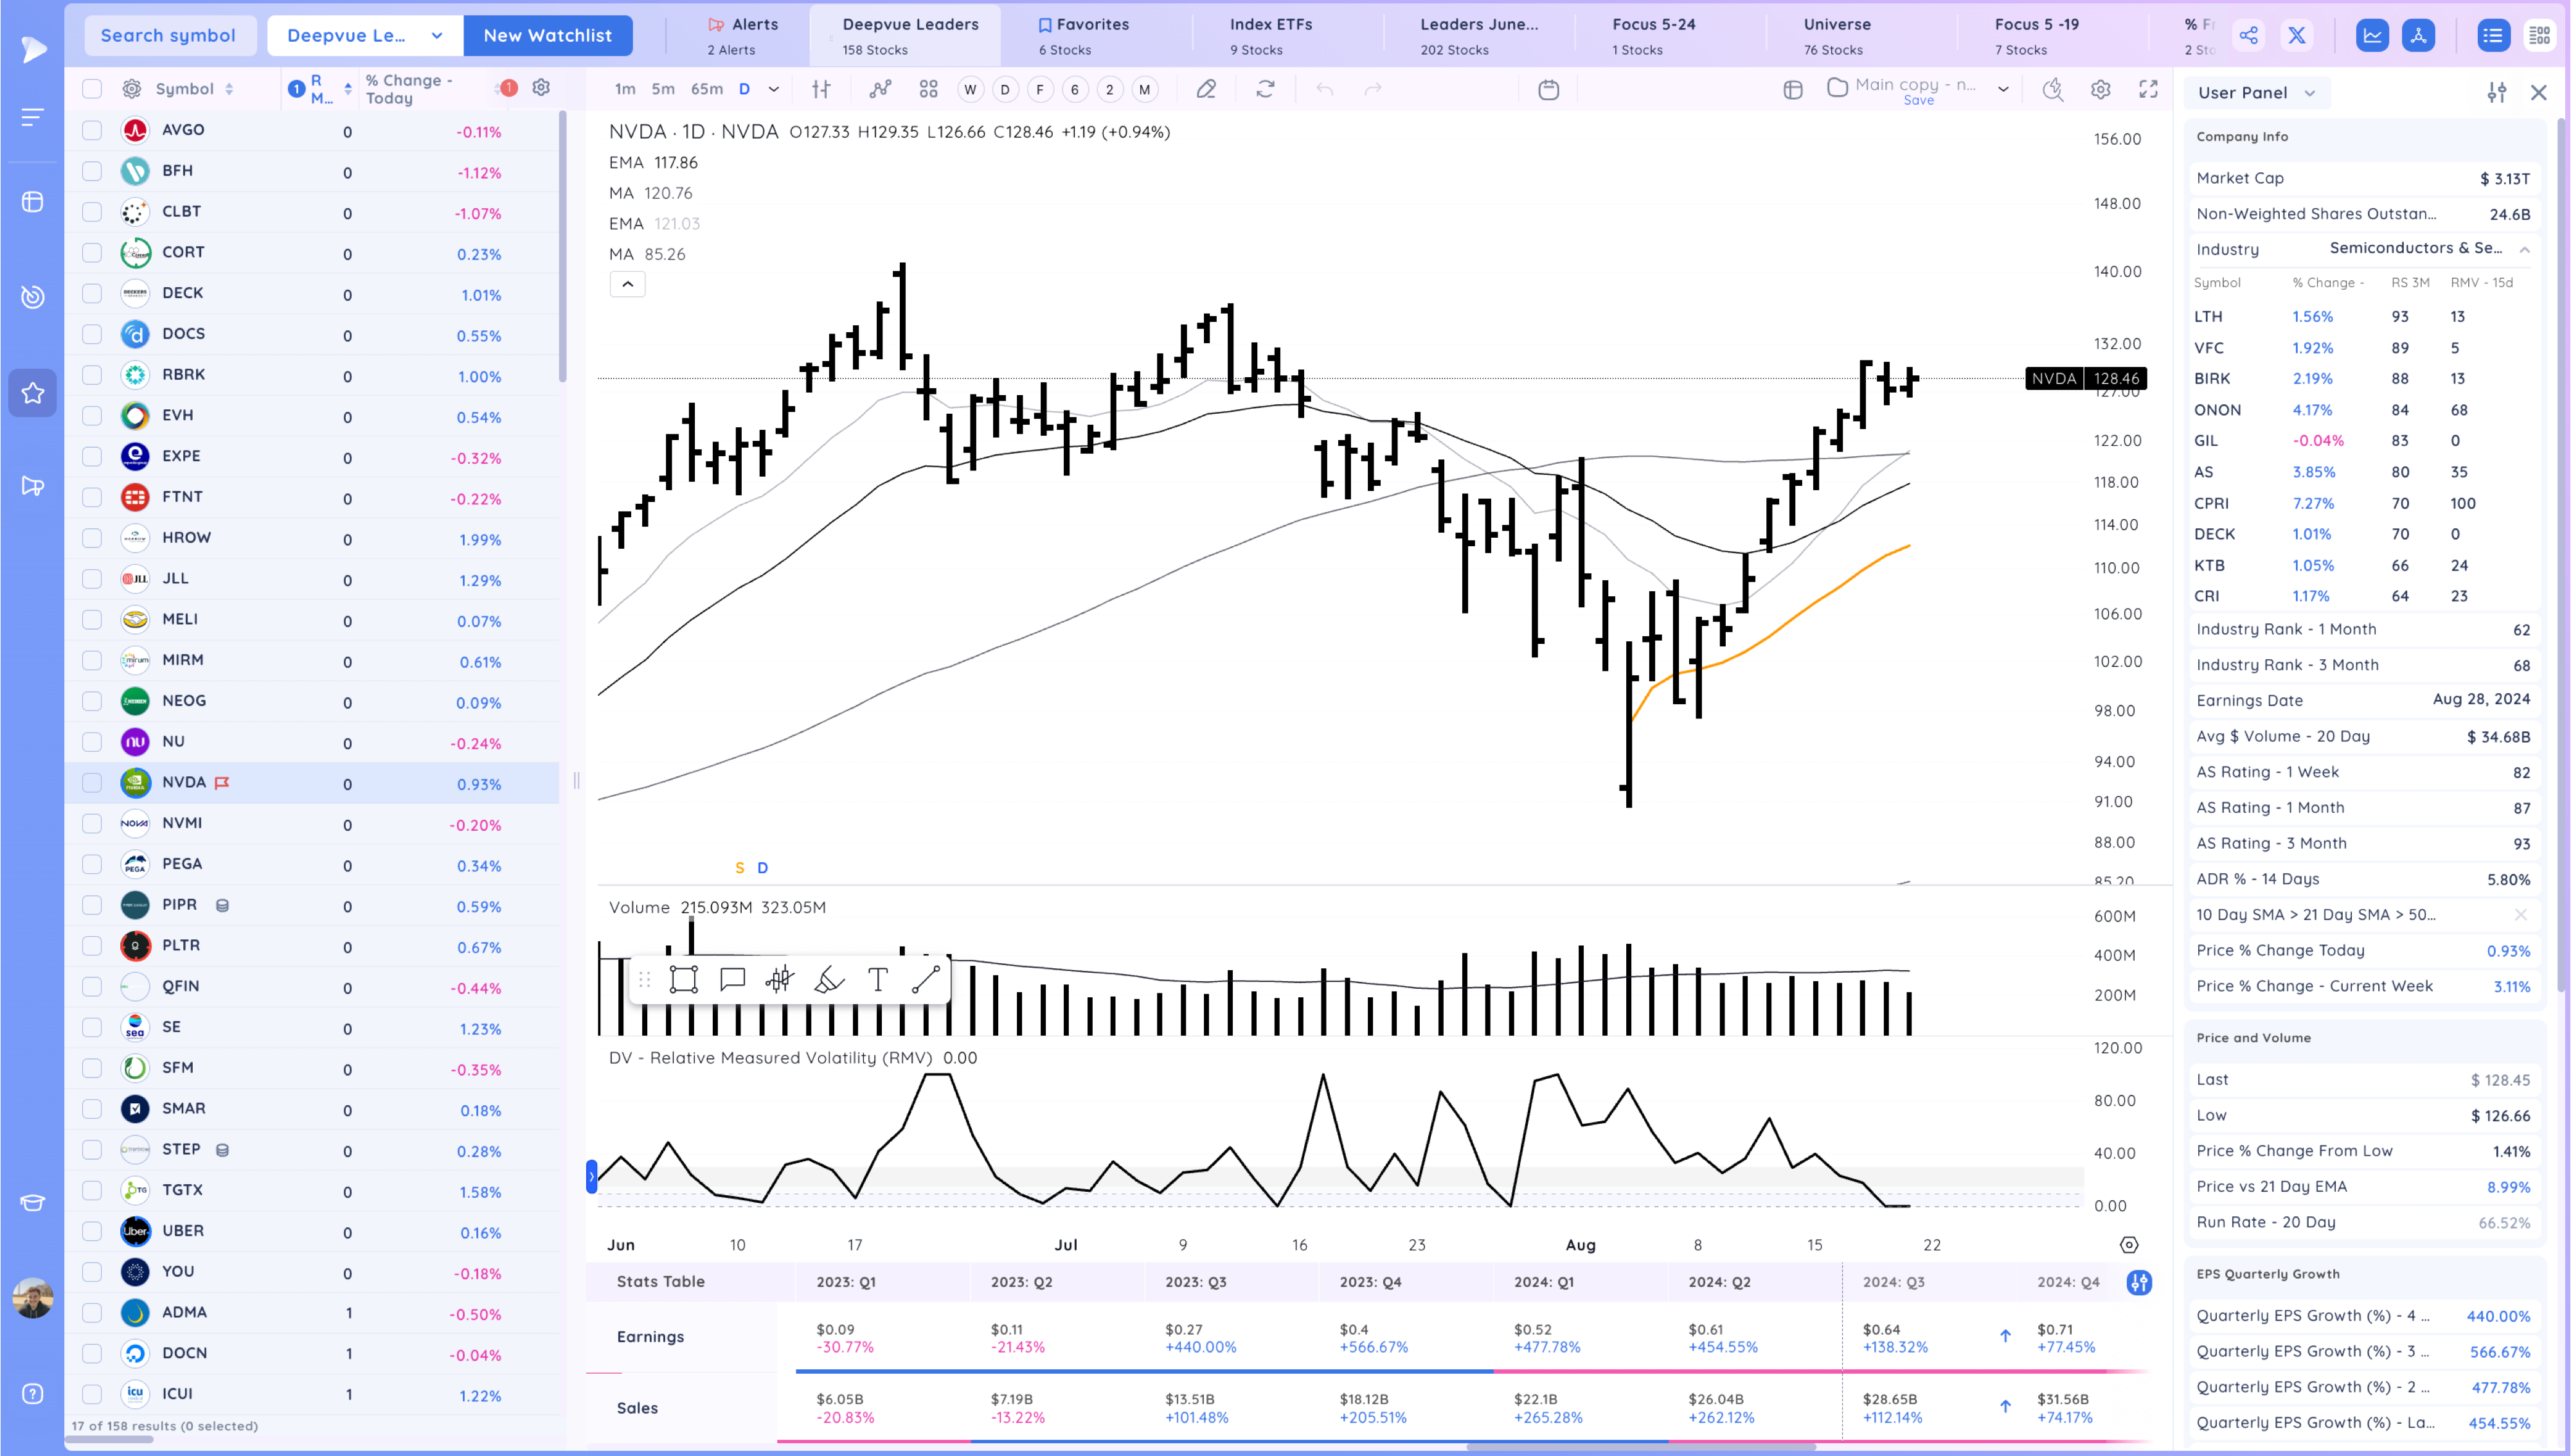This screenshot has width=2571, height=1456.
Task: Switch to the Index ETFs tab
Action: point(1270,35)
